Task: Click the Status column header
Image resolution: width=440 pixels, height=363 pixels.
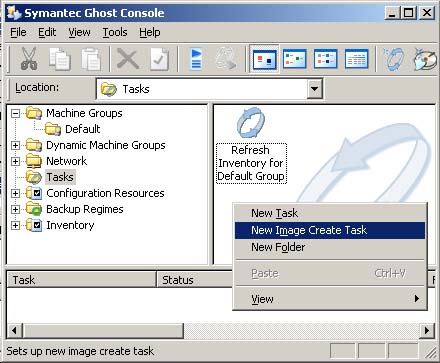Action: (x=194, y=280)
